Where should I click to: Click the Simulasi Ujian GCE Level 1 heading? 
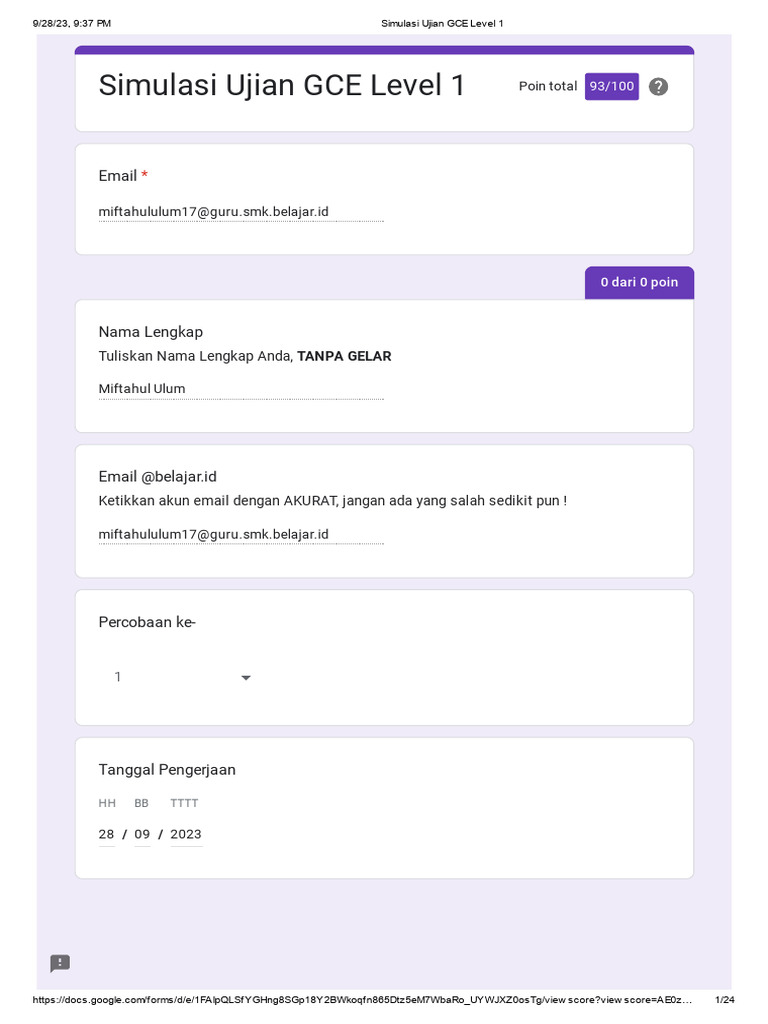point(282,86)
